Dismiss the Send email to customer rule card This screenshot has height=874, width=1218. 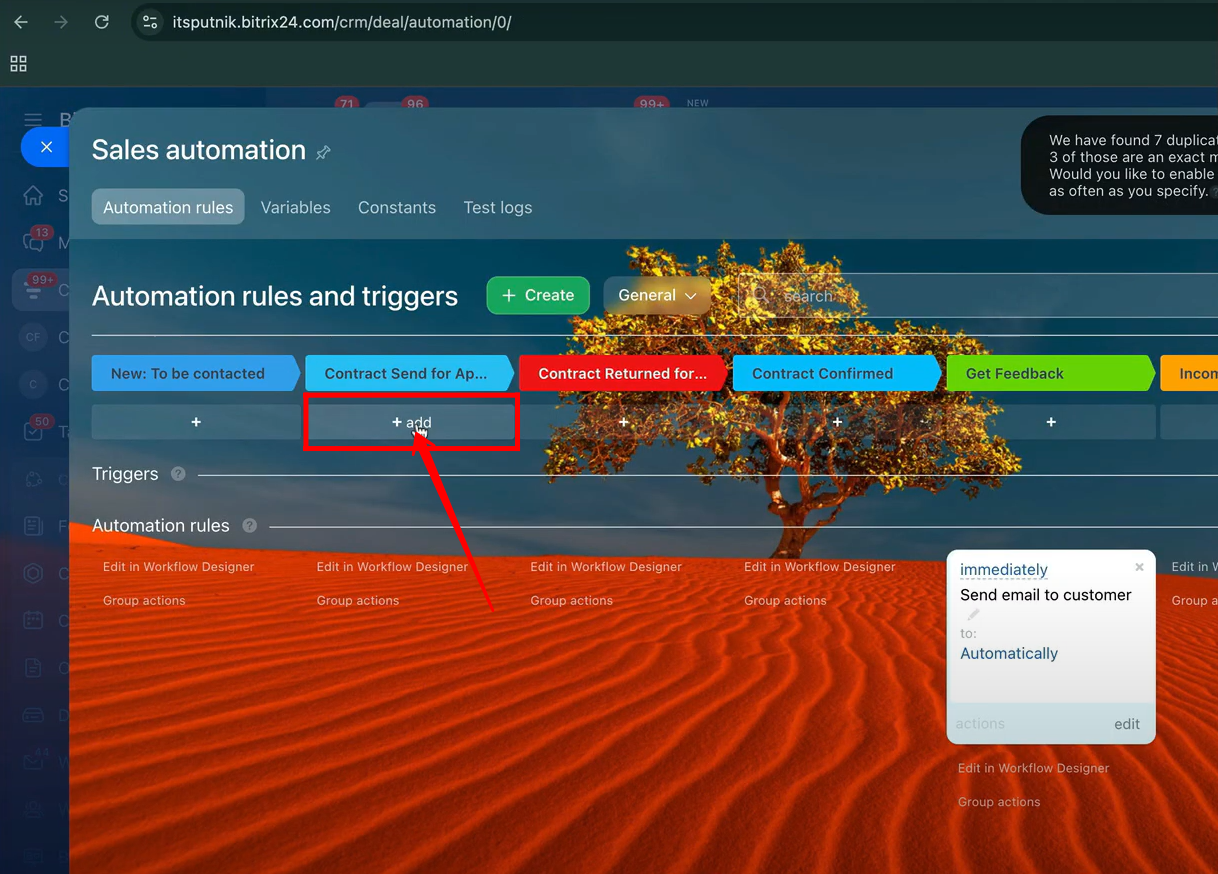pyautogui.click(x=1139, y=567)
